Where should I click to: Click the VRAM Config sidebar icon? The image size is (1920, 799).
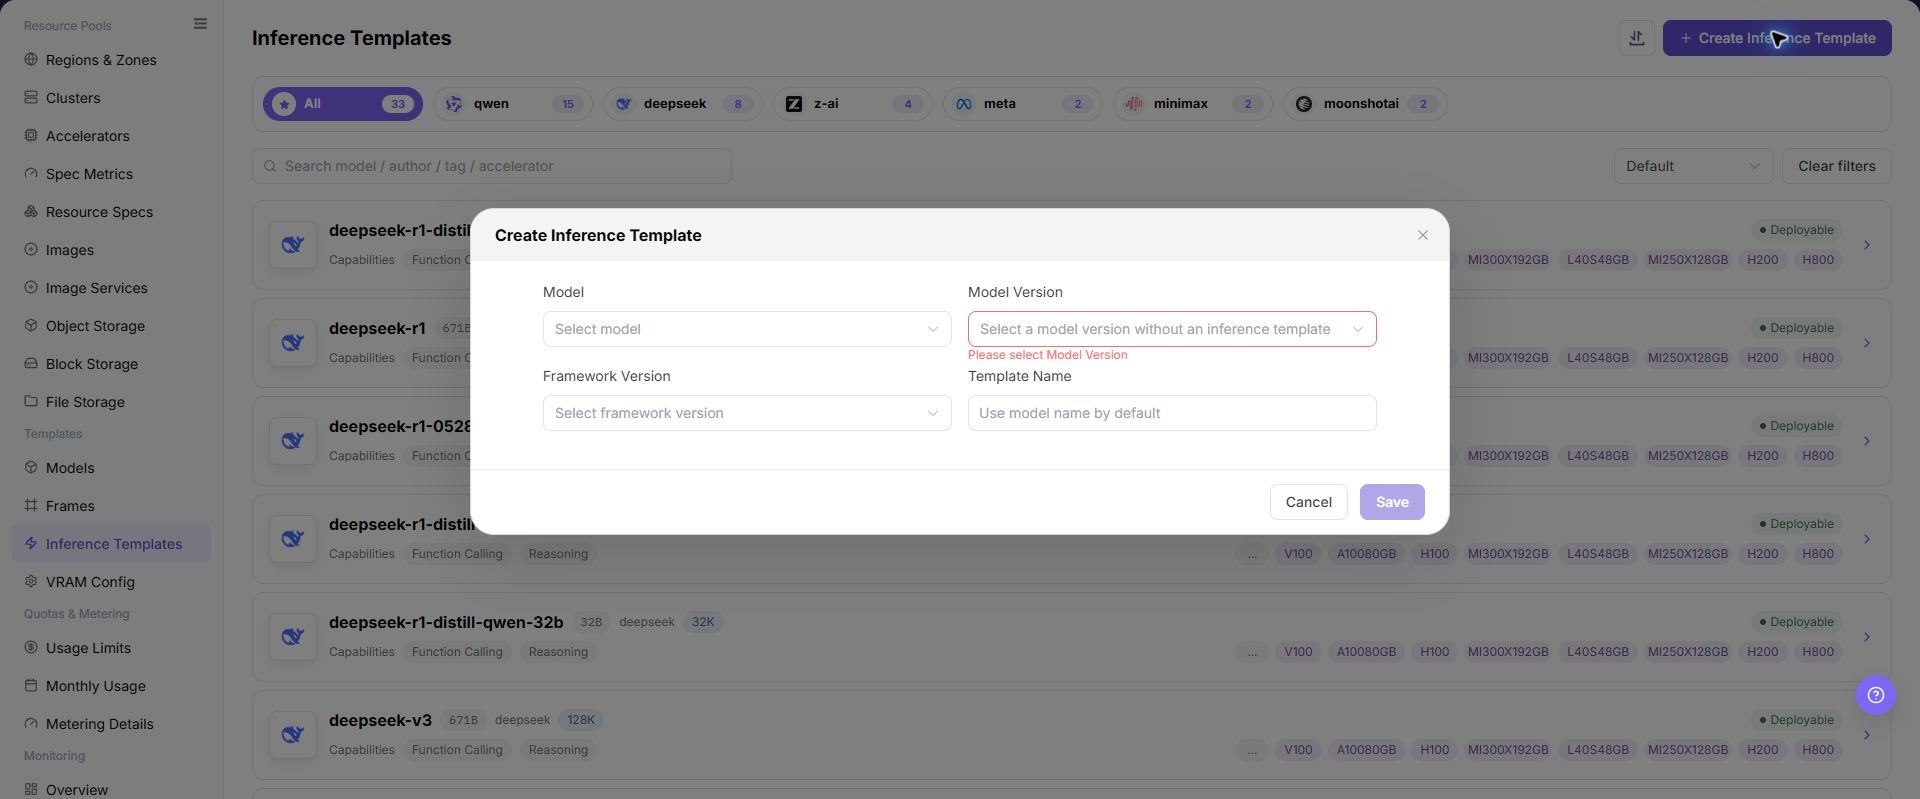(31, 581)
